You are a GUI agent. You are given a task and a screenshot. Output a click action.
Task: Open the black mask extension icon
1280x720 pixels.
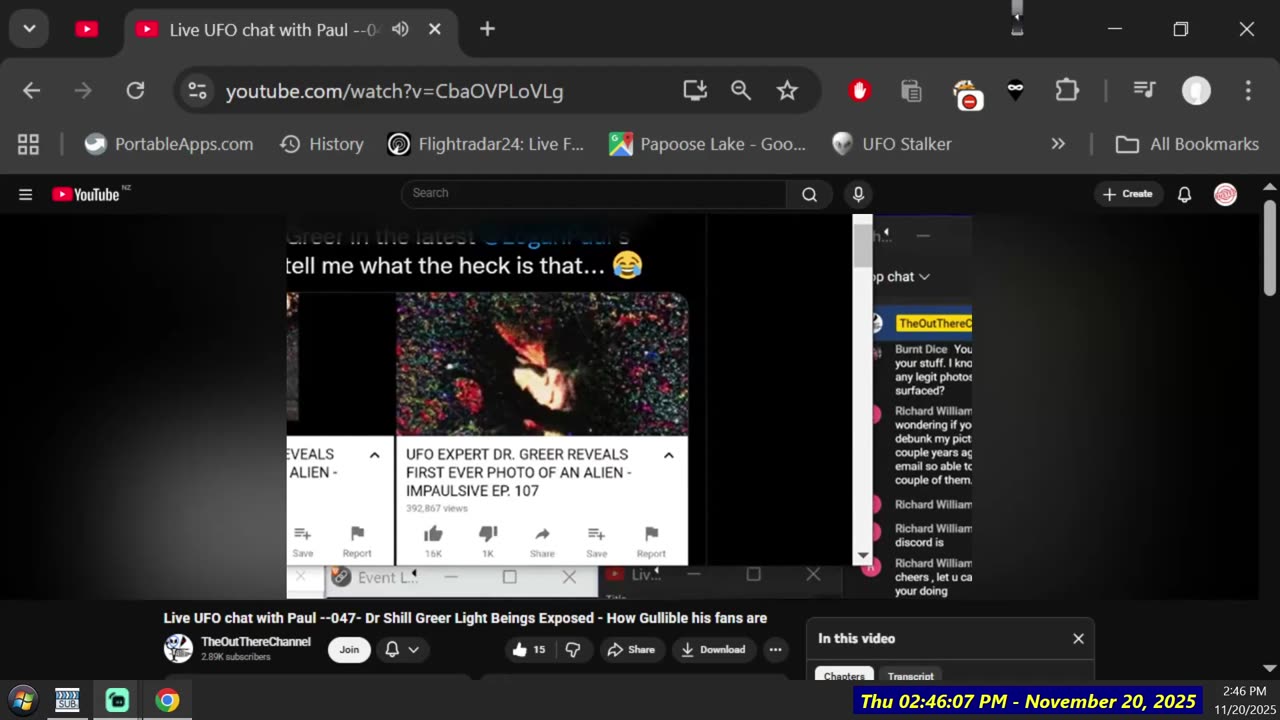pos(1015,91)
